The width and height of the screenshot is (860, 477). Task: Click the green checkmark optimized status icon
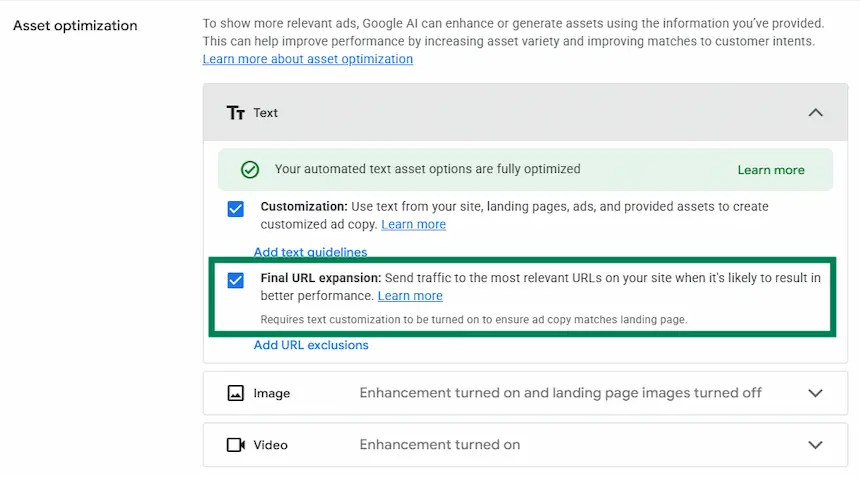[250, 170]
